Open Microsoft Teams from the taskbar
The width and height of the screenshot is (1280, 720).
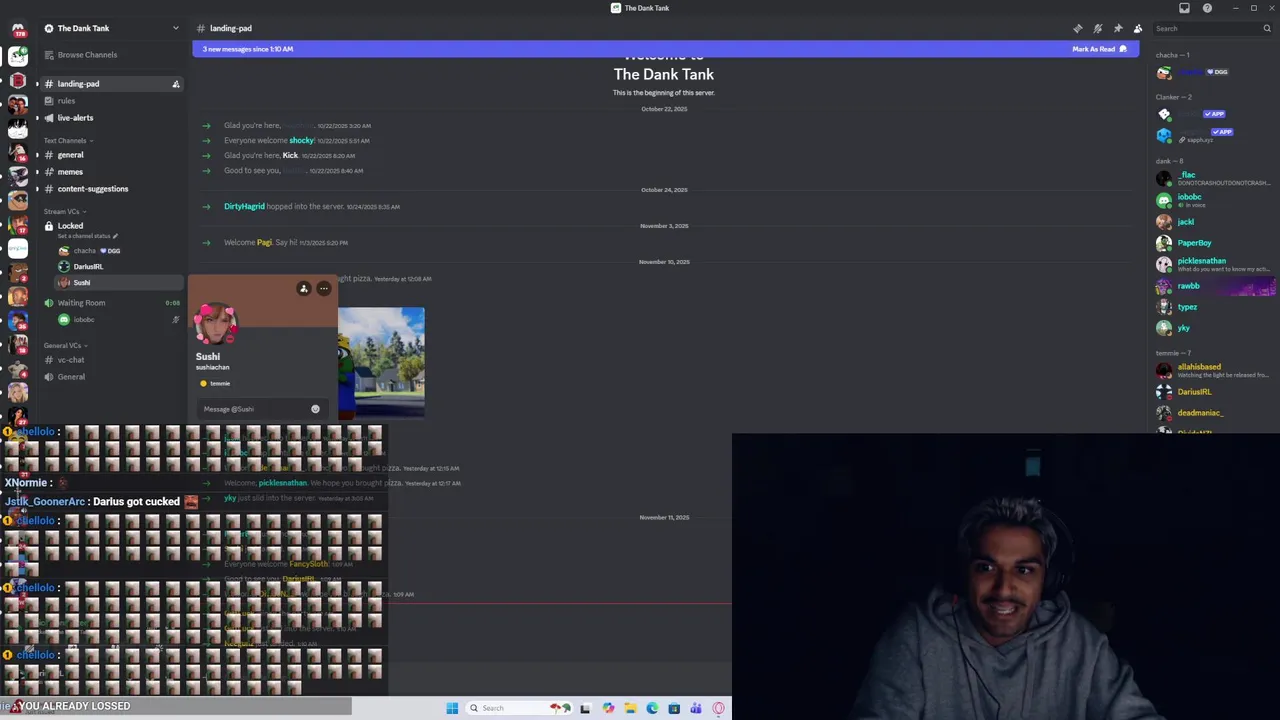696,708
